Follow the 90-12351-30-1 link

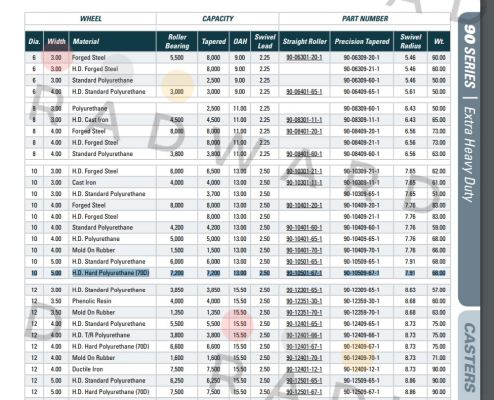304,301
